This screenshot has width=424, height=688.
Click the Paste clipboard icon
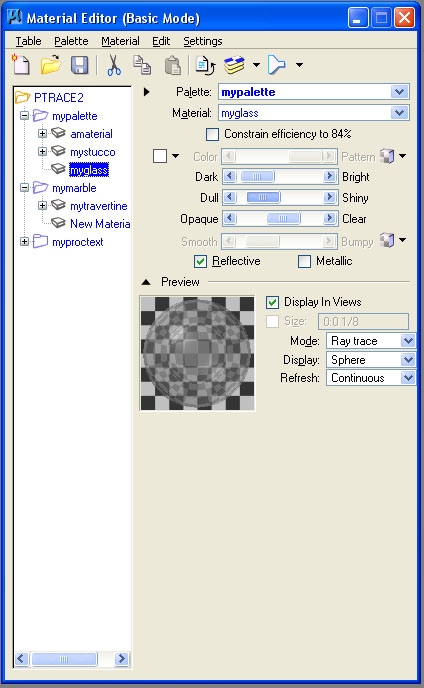click(172, 65)
